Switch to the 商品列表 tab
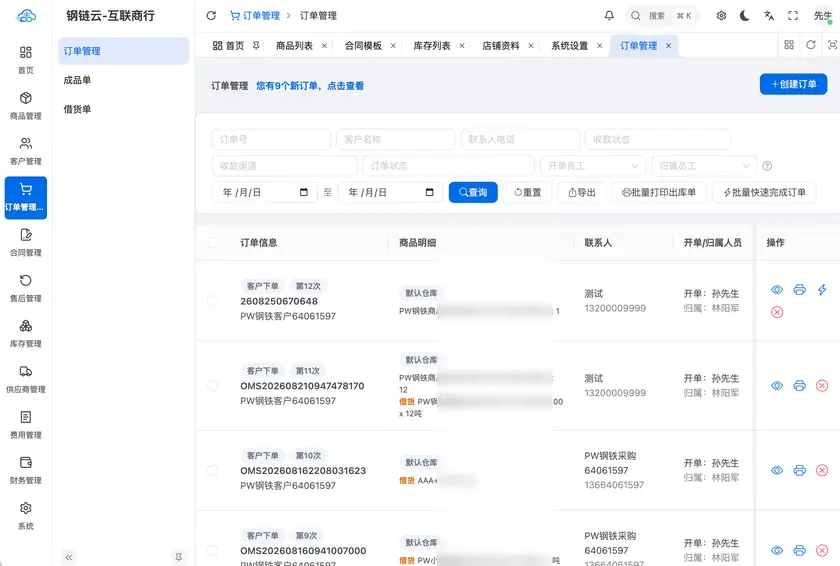 (294, 46)
